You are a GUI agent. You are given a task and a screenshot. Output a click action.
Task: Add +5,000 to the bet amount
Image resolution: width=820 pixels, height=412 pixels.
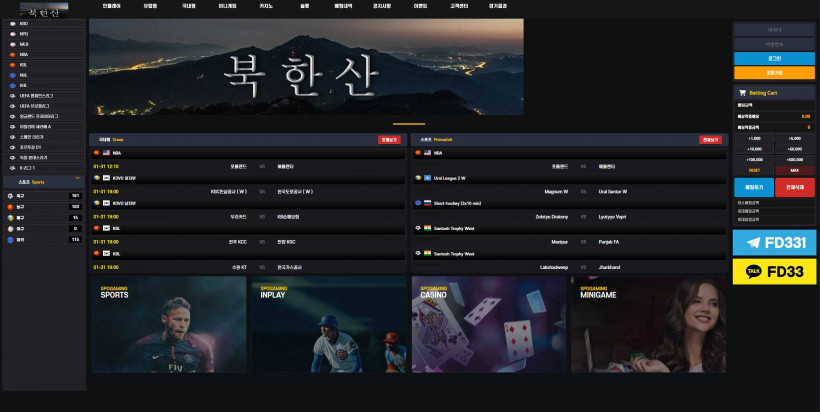794,139
